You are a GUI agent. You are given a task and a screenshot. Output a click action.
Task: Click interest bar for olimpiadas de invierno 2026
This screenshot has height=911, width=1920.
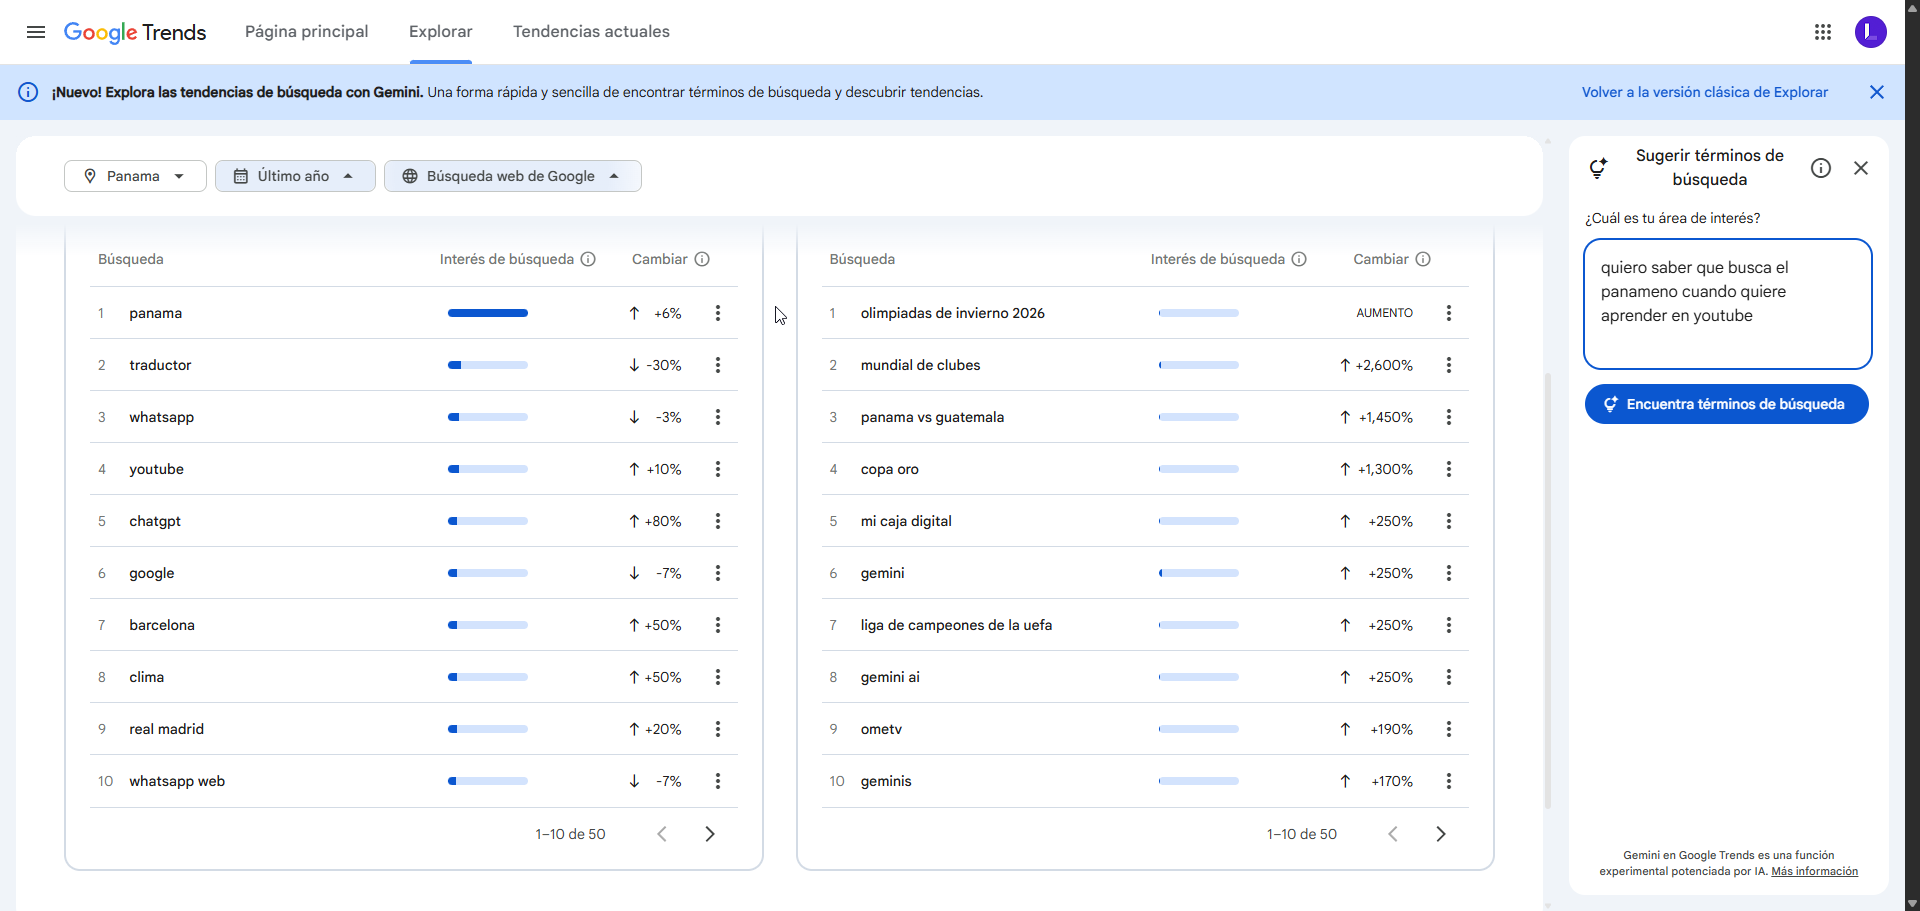point(1199,313)
